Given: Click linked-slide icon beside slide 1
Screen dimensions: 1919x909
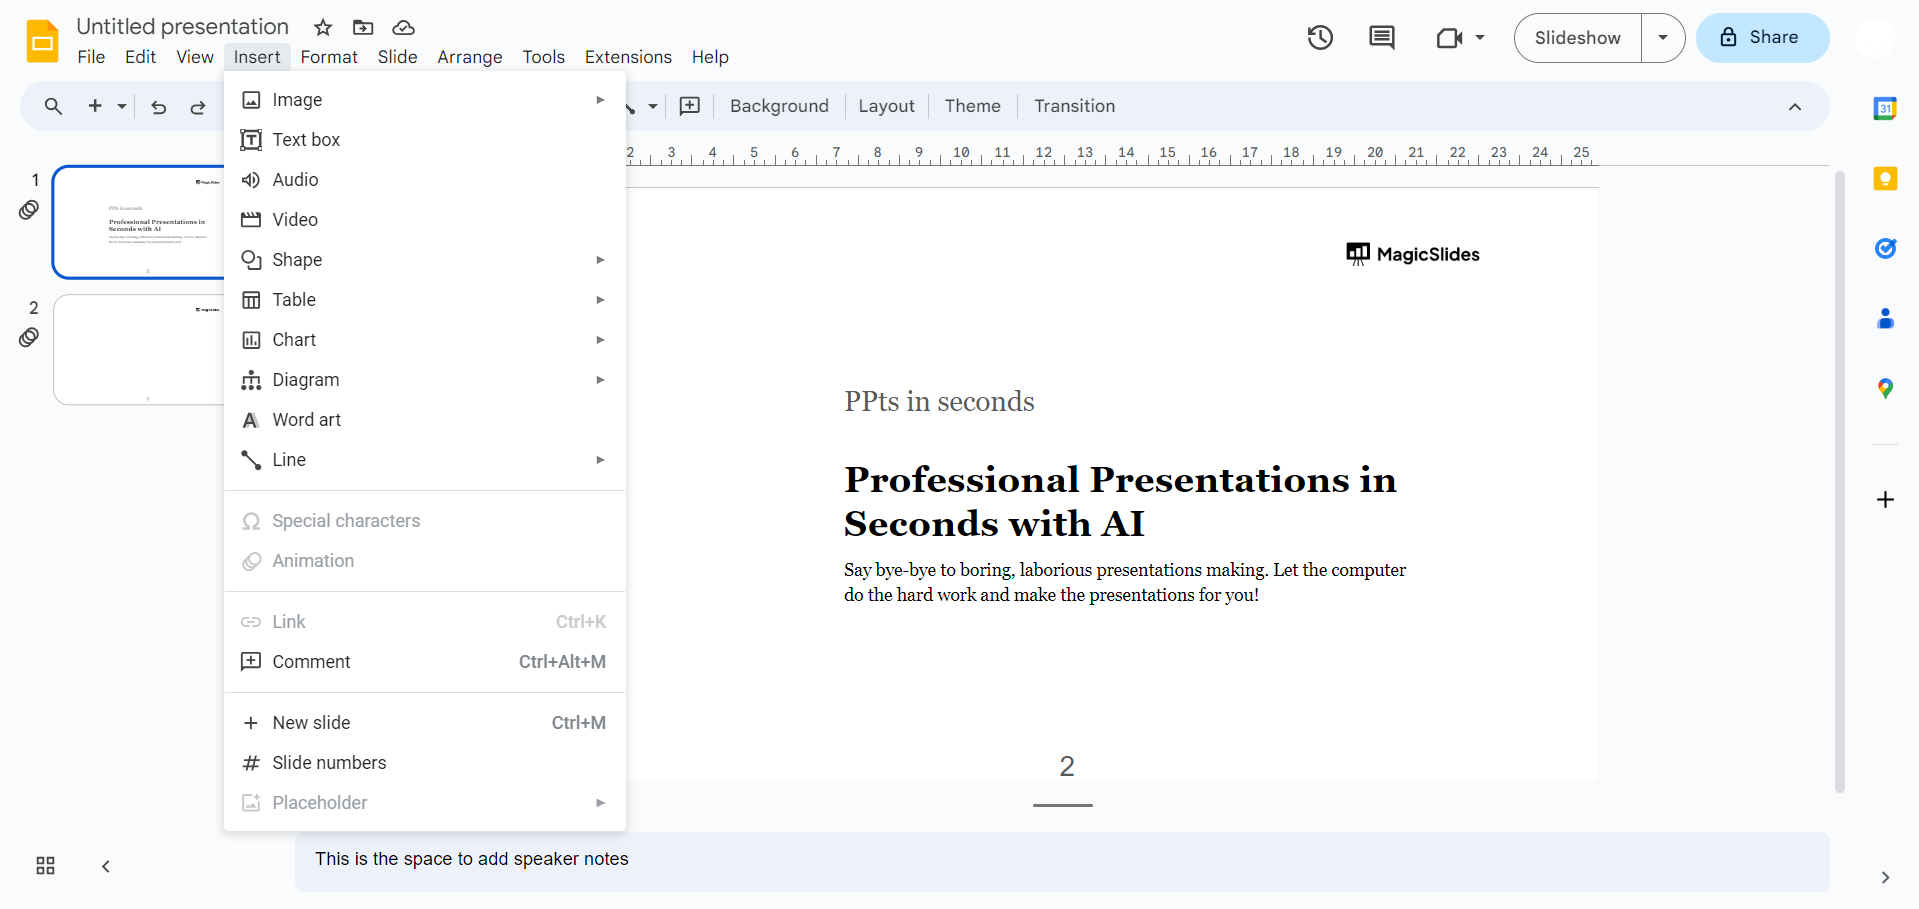Looking at the screenshot, I should tap(29, 210).
